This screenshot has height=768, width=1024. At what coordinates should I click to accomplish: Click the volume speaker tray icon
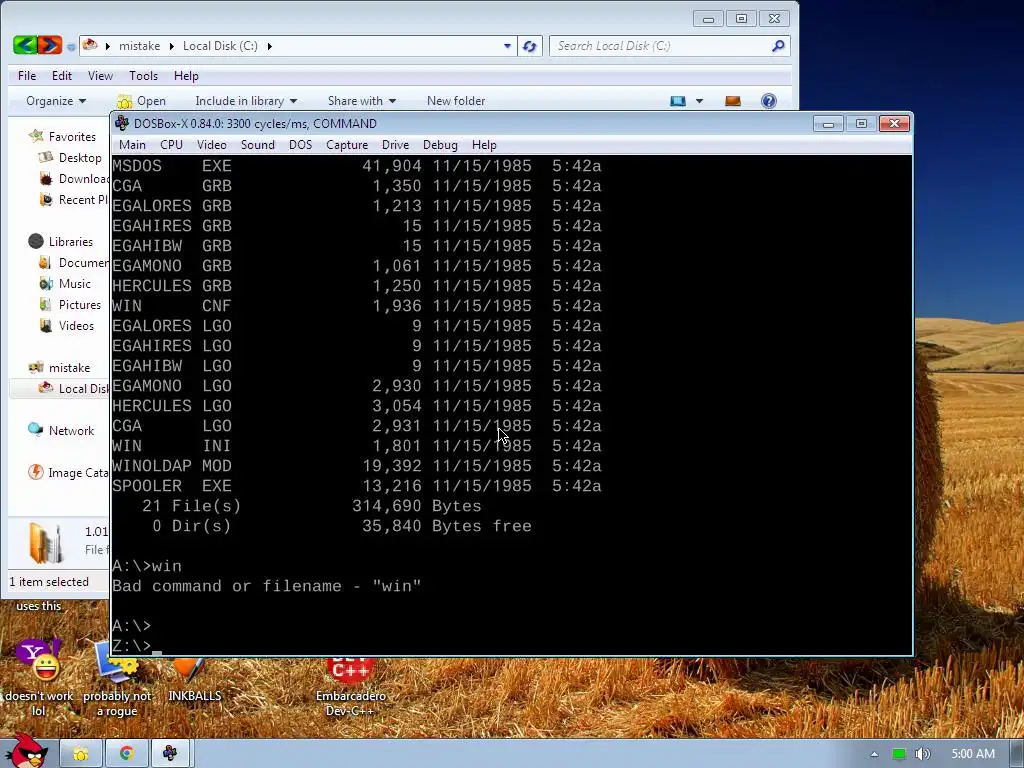pyautogui.click(x=922, y=754)
